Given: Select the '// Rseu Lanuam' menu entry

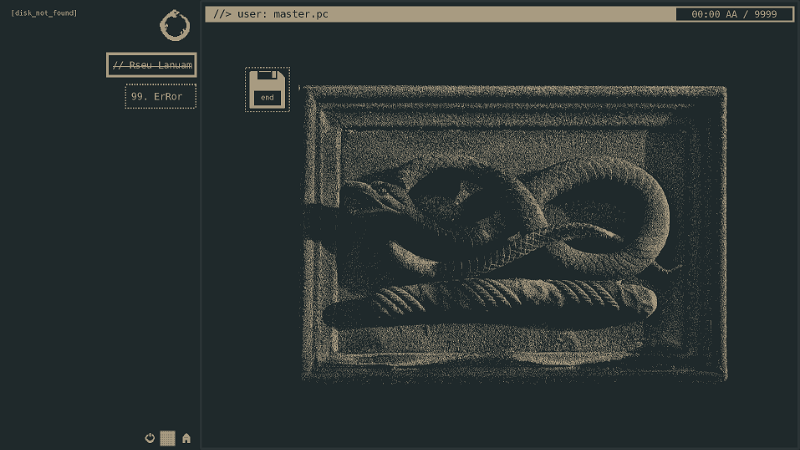Looking at the screenshot, I should tap(152, 65).
